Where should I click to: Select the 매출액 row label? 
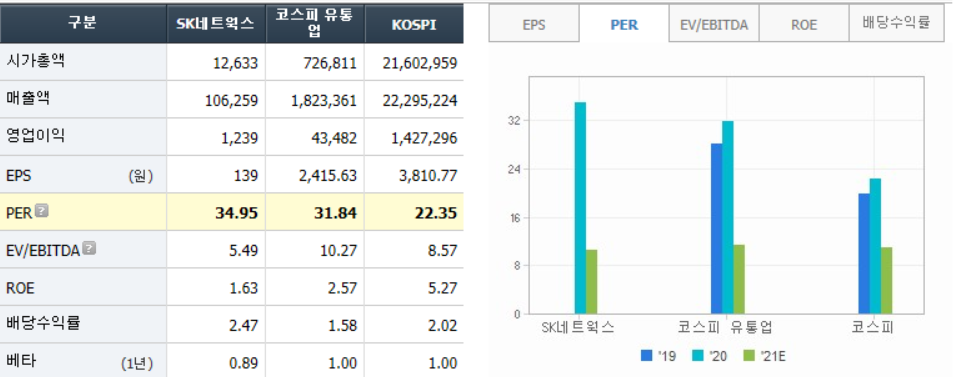click(x=27, y=98)
